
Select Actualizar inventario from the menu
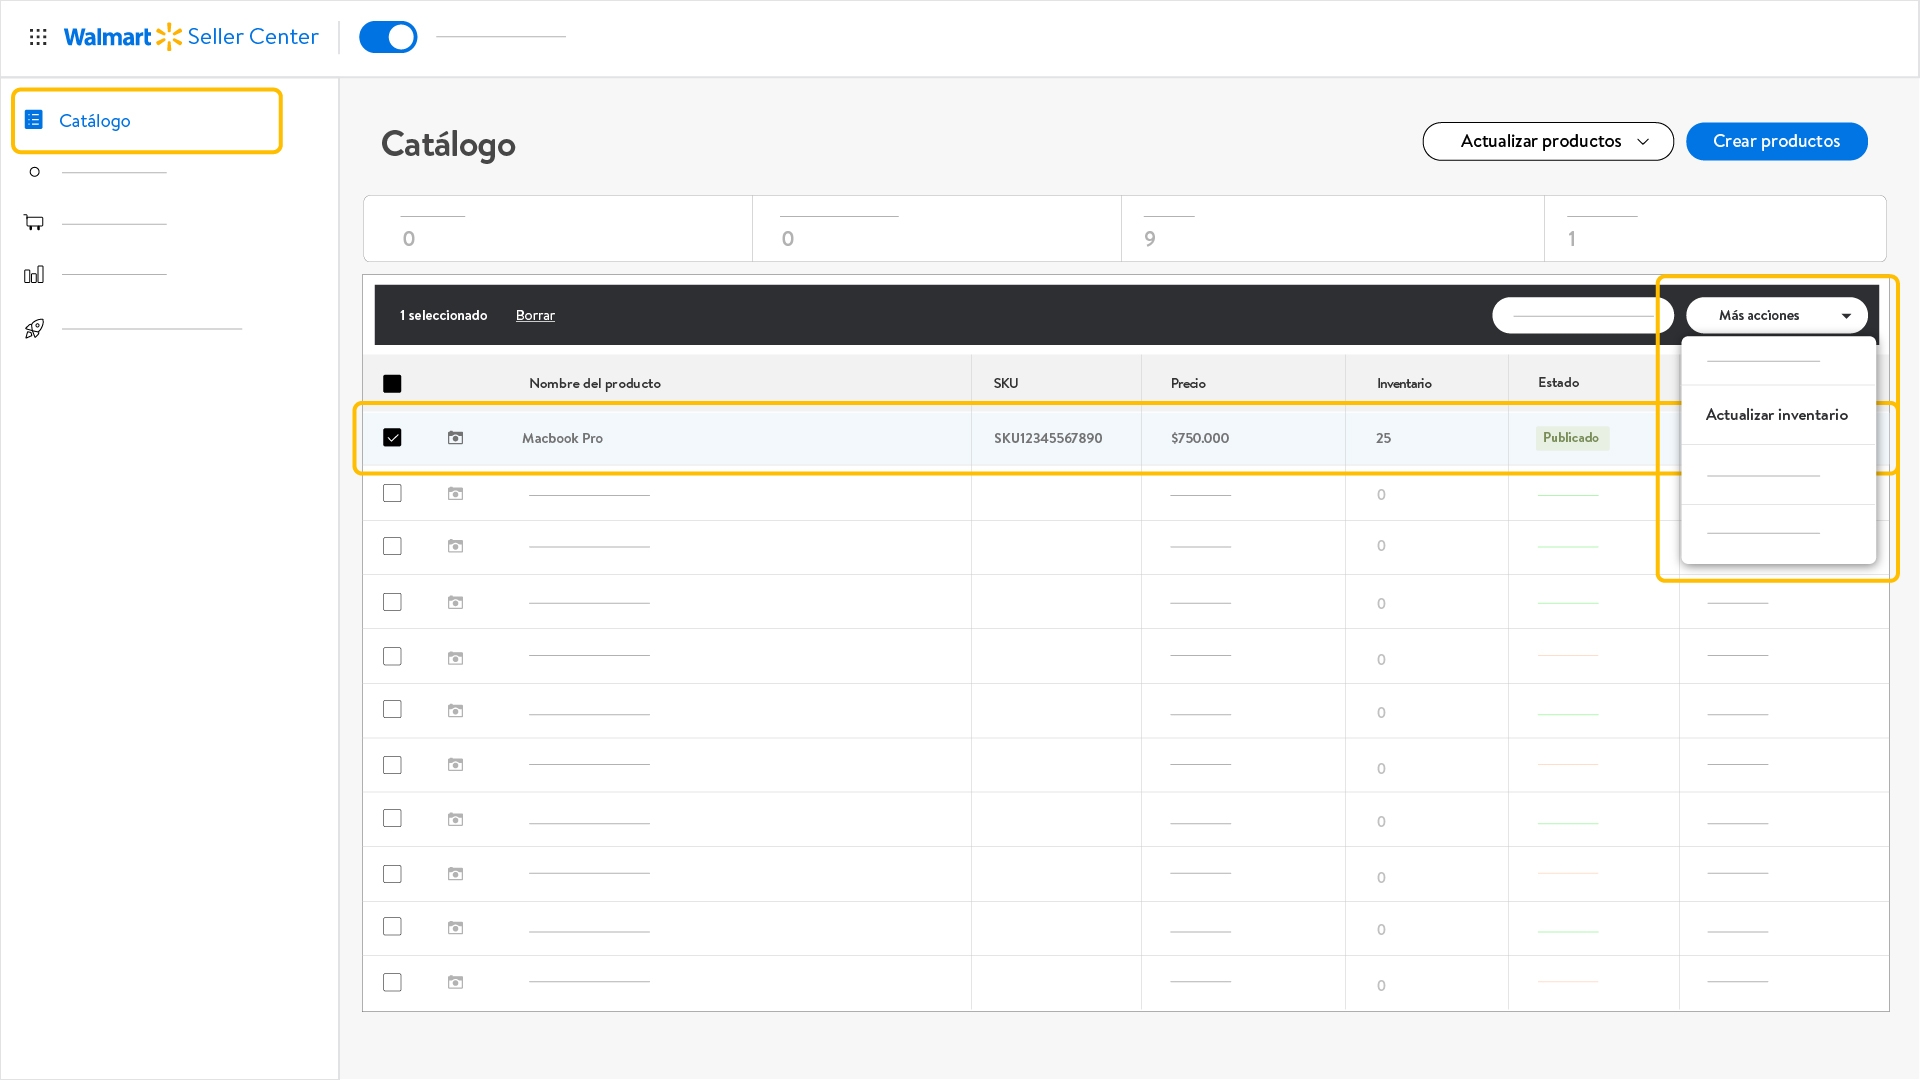tap(1777, 415)
